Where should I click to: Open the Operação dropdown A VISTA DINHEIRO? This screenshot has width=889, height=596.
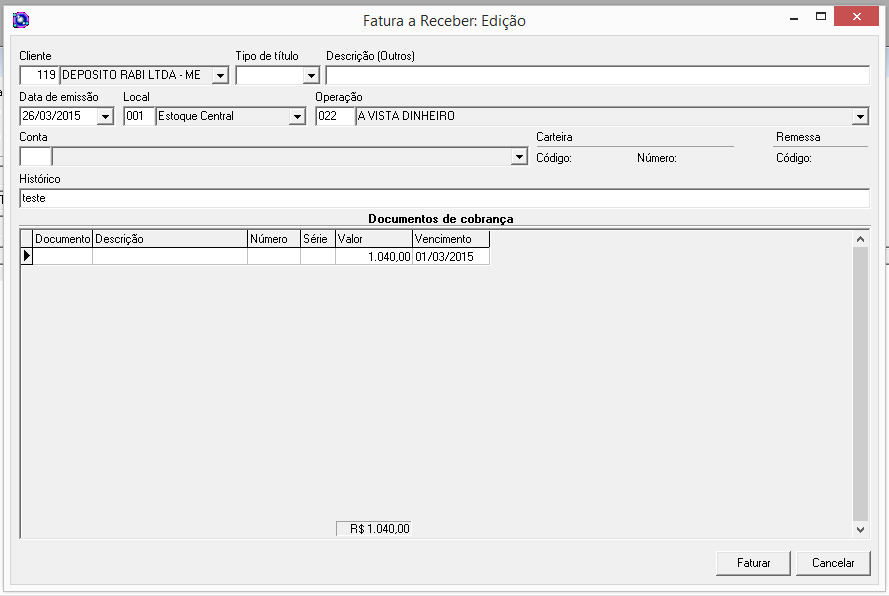point(862,116)
